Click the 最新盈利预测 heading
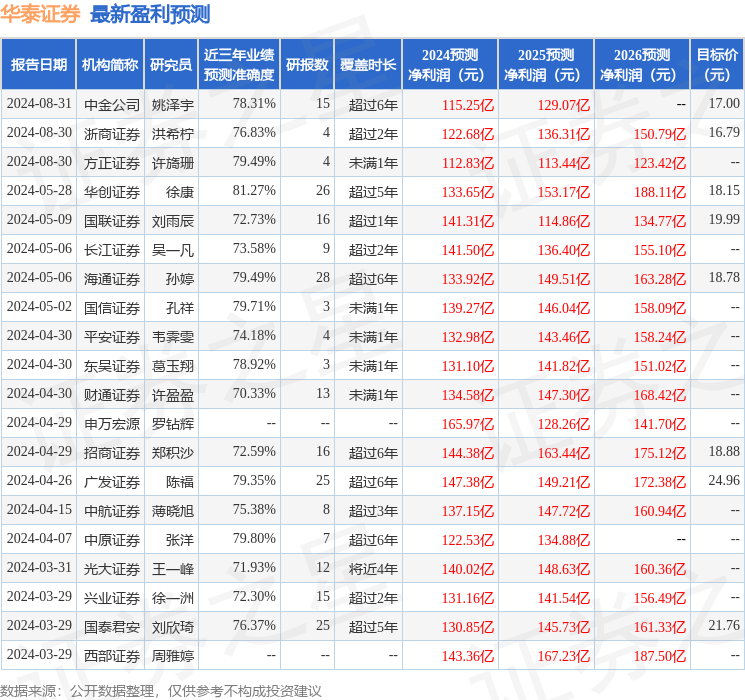Image resolution: width=745 pixels, height=700 pixels. point(150,14)
